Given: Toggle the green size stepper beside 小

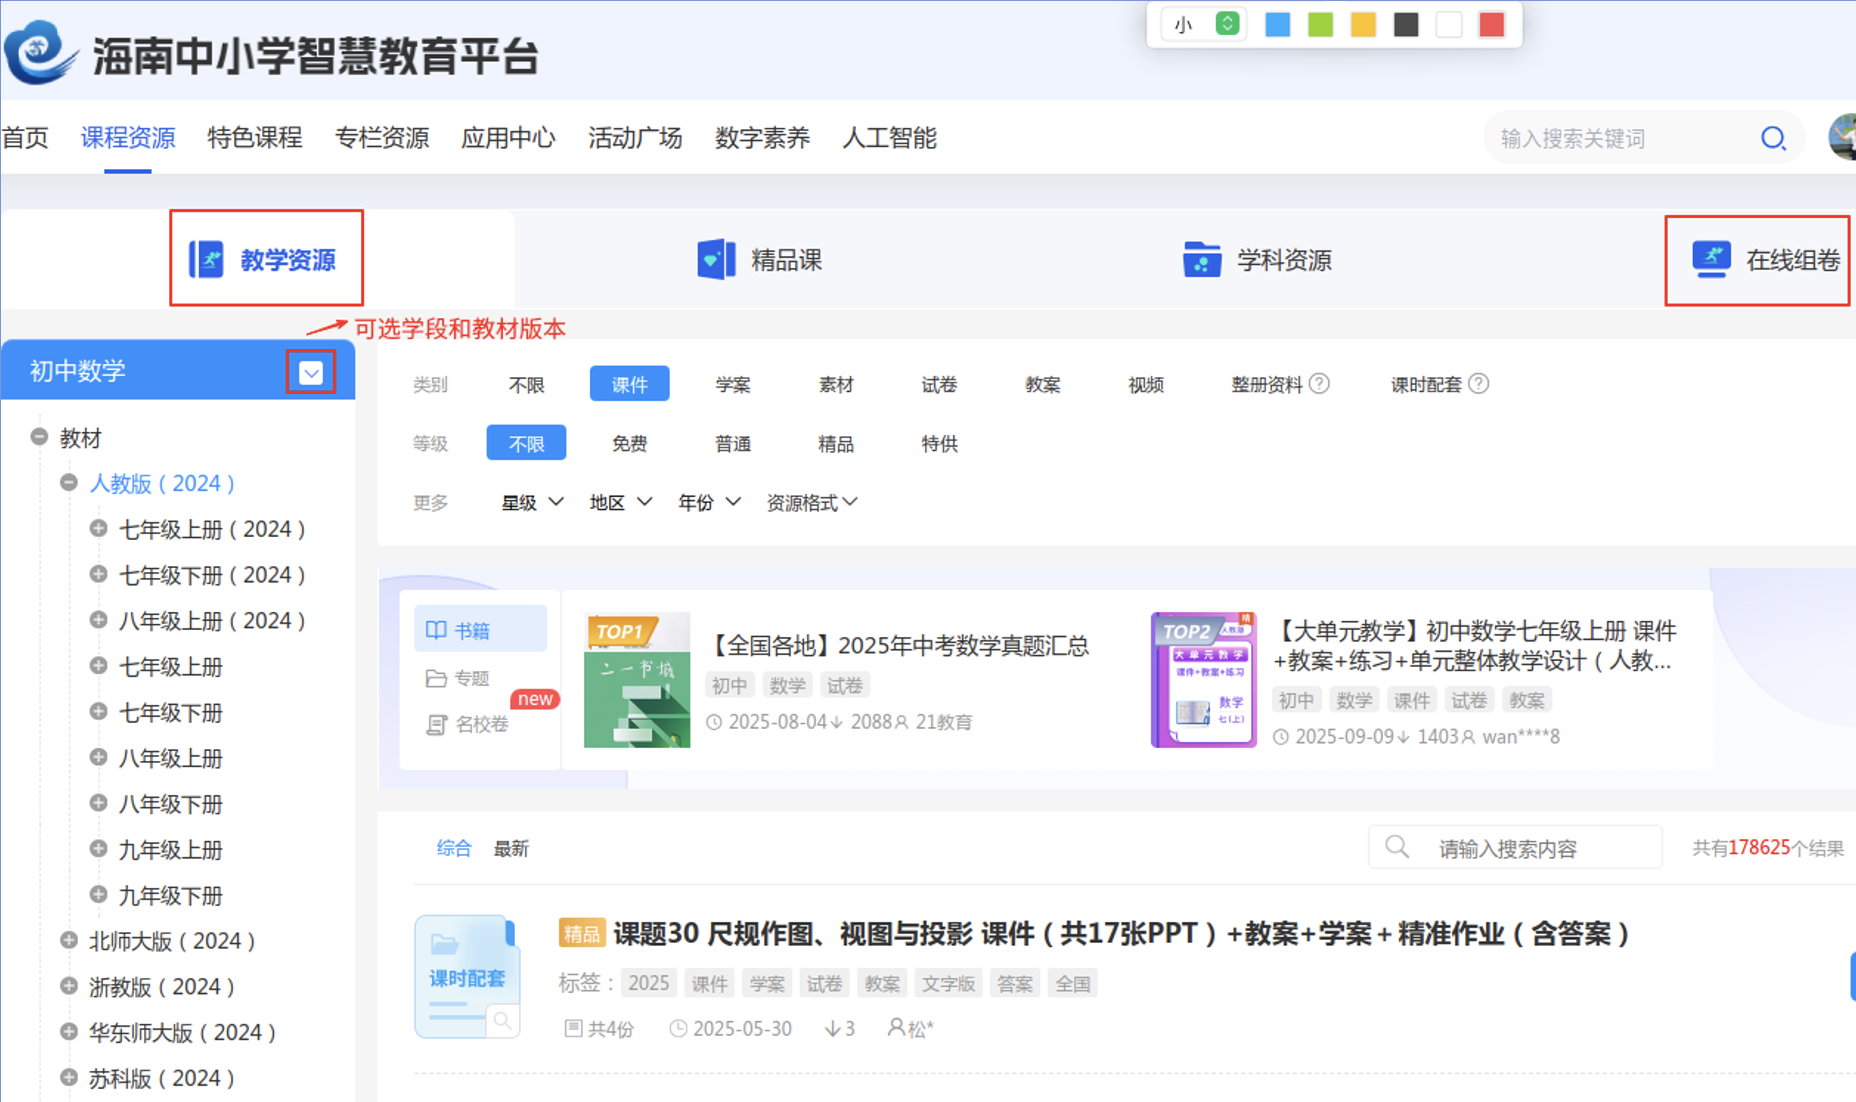Looking at the screenshot, I should (1227, 24).
